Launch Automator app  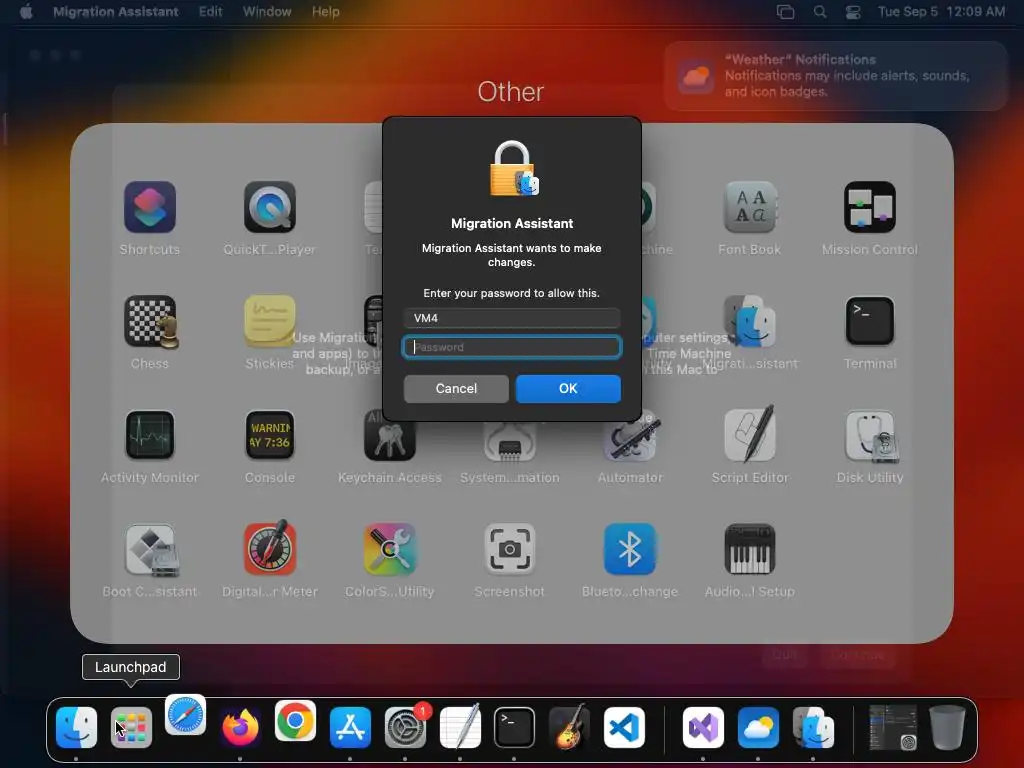click(630, 438)
